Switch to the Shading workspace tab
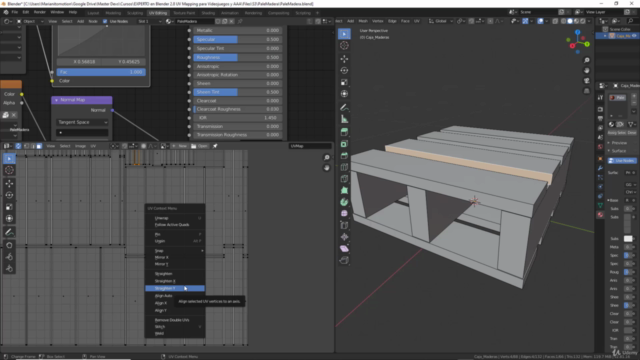Image resolution: width=640 pixels, height=360 pixels. [x=208, y=13]
